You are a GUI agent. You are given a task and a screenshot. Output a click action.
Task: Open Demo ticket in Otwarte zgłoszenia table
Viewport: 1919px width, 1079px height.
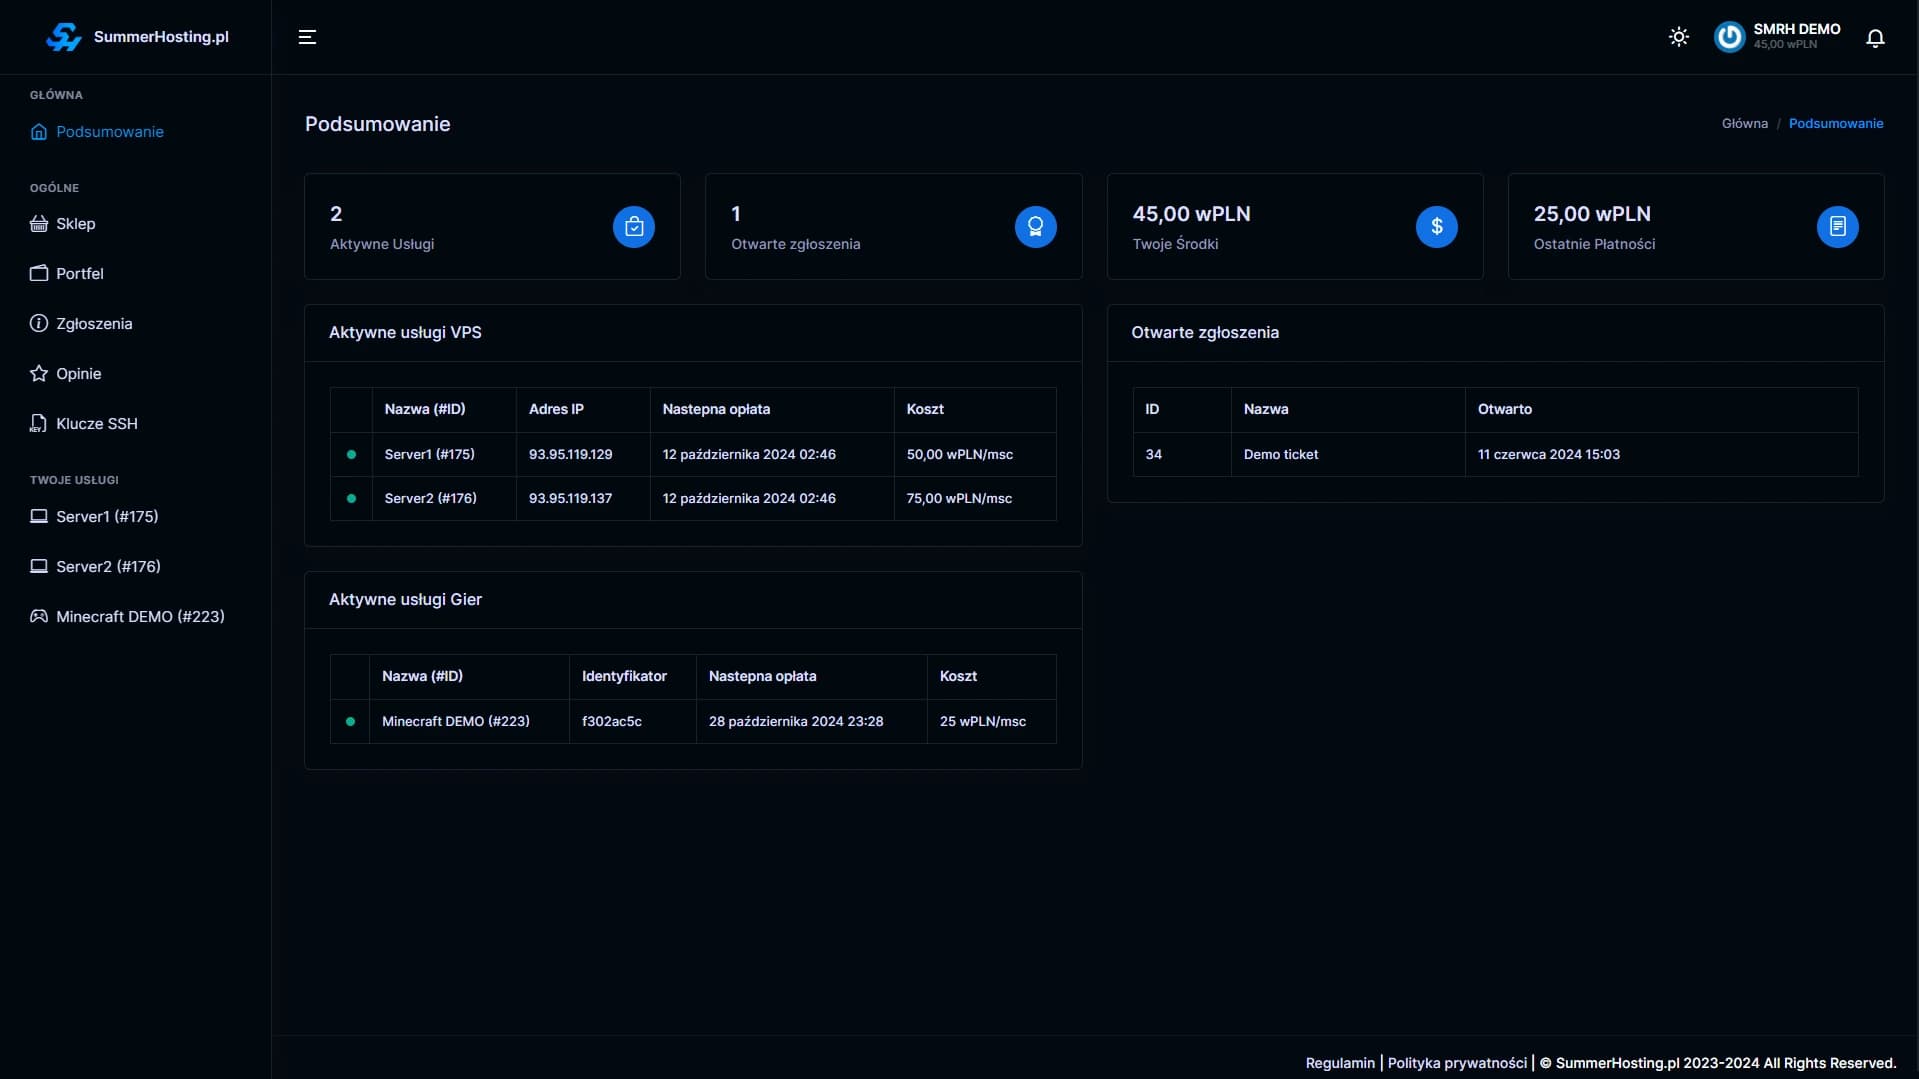click(x=1281, y=455)
